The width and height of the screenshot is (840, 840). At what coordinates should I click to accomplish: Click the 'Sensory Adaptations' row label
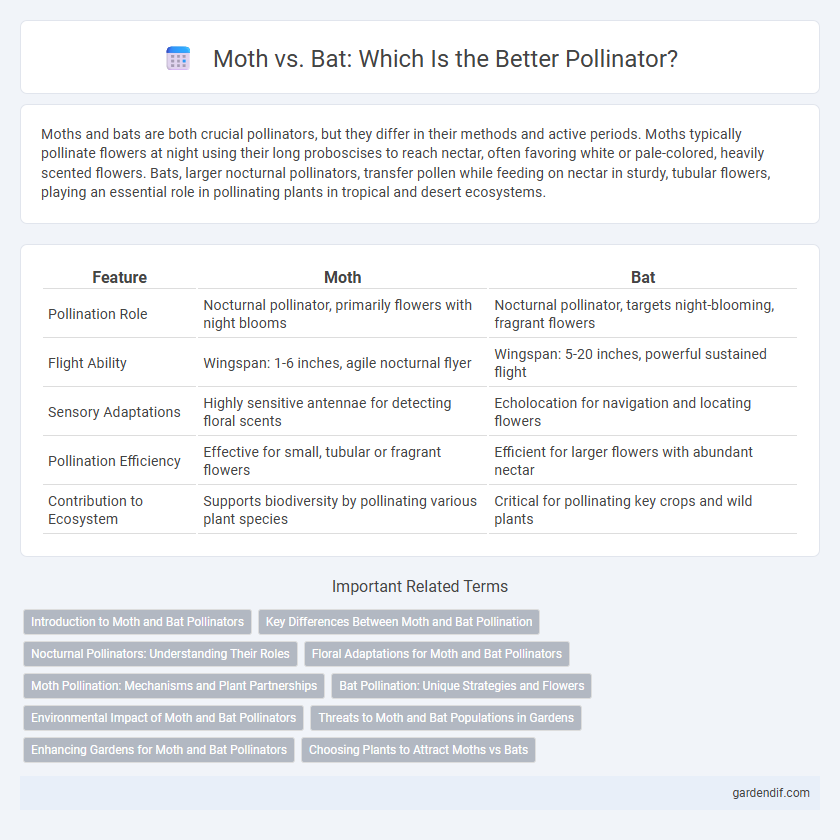[114, 412]
